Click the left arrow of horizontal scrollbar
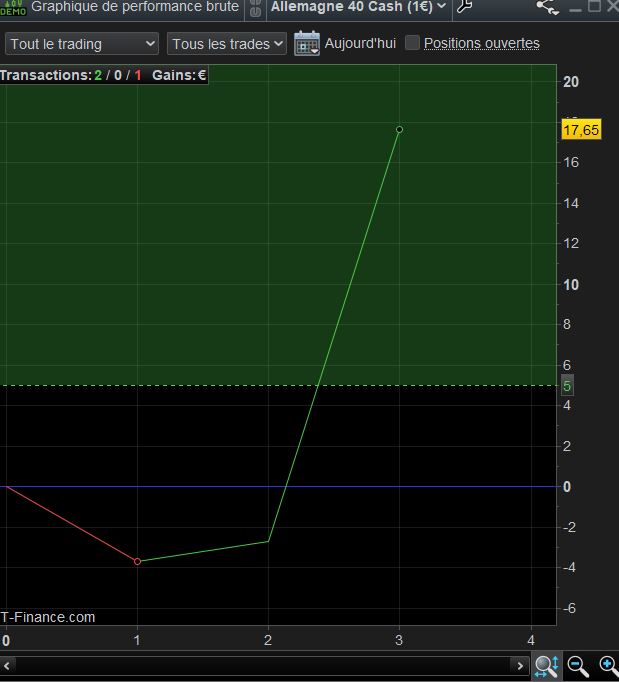 click(7, 665)
